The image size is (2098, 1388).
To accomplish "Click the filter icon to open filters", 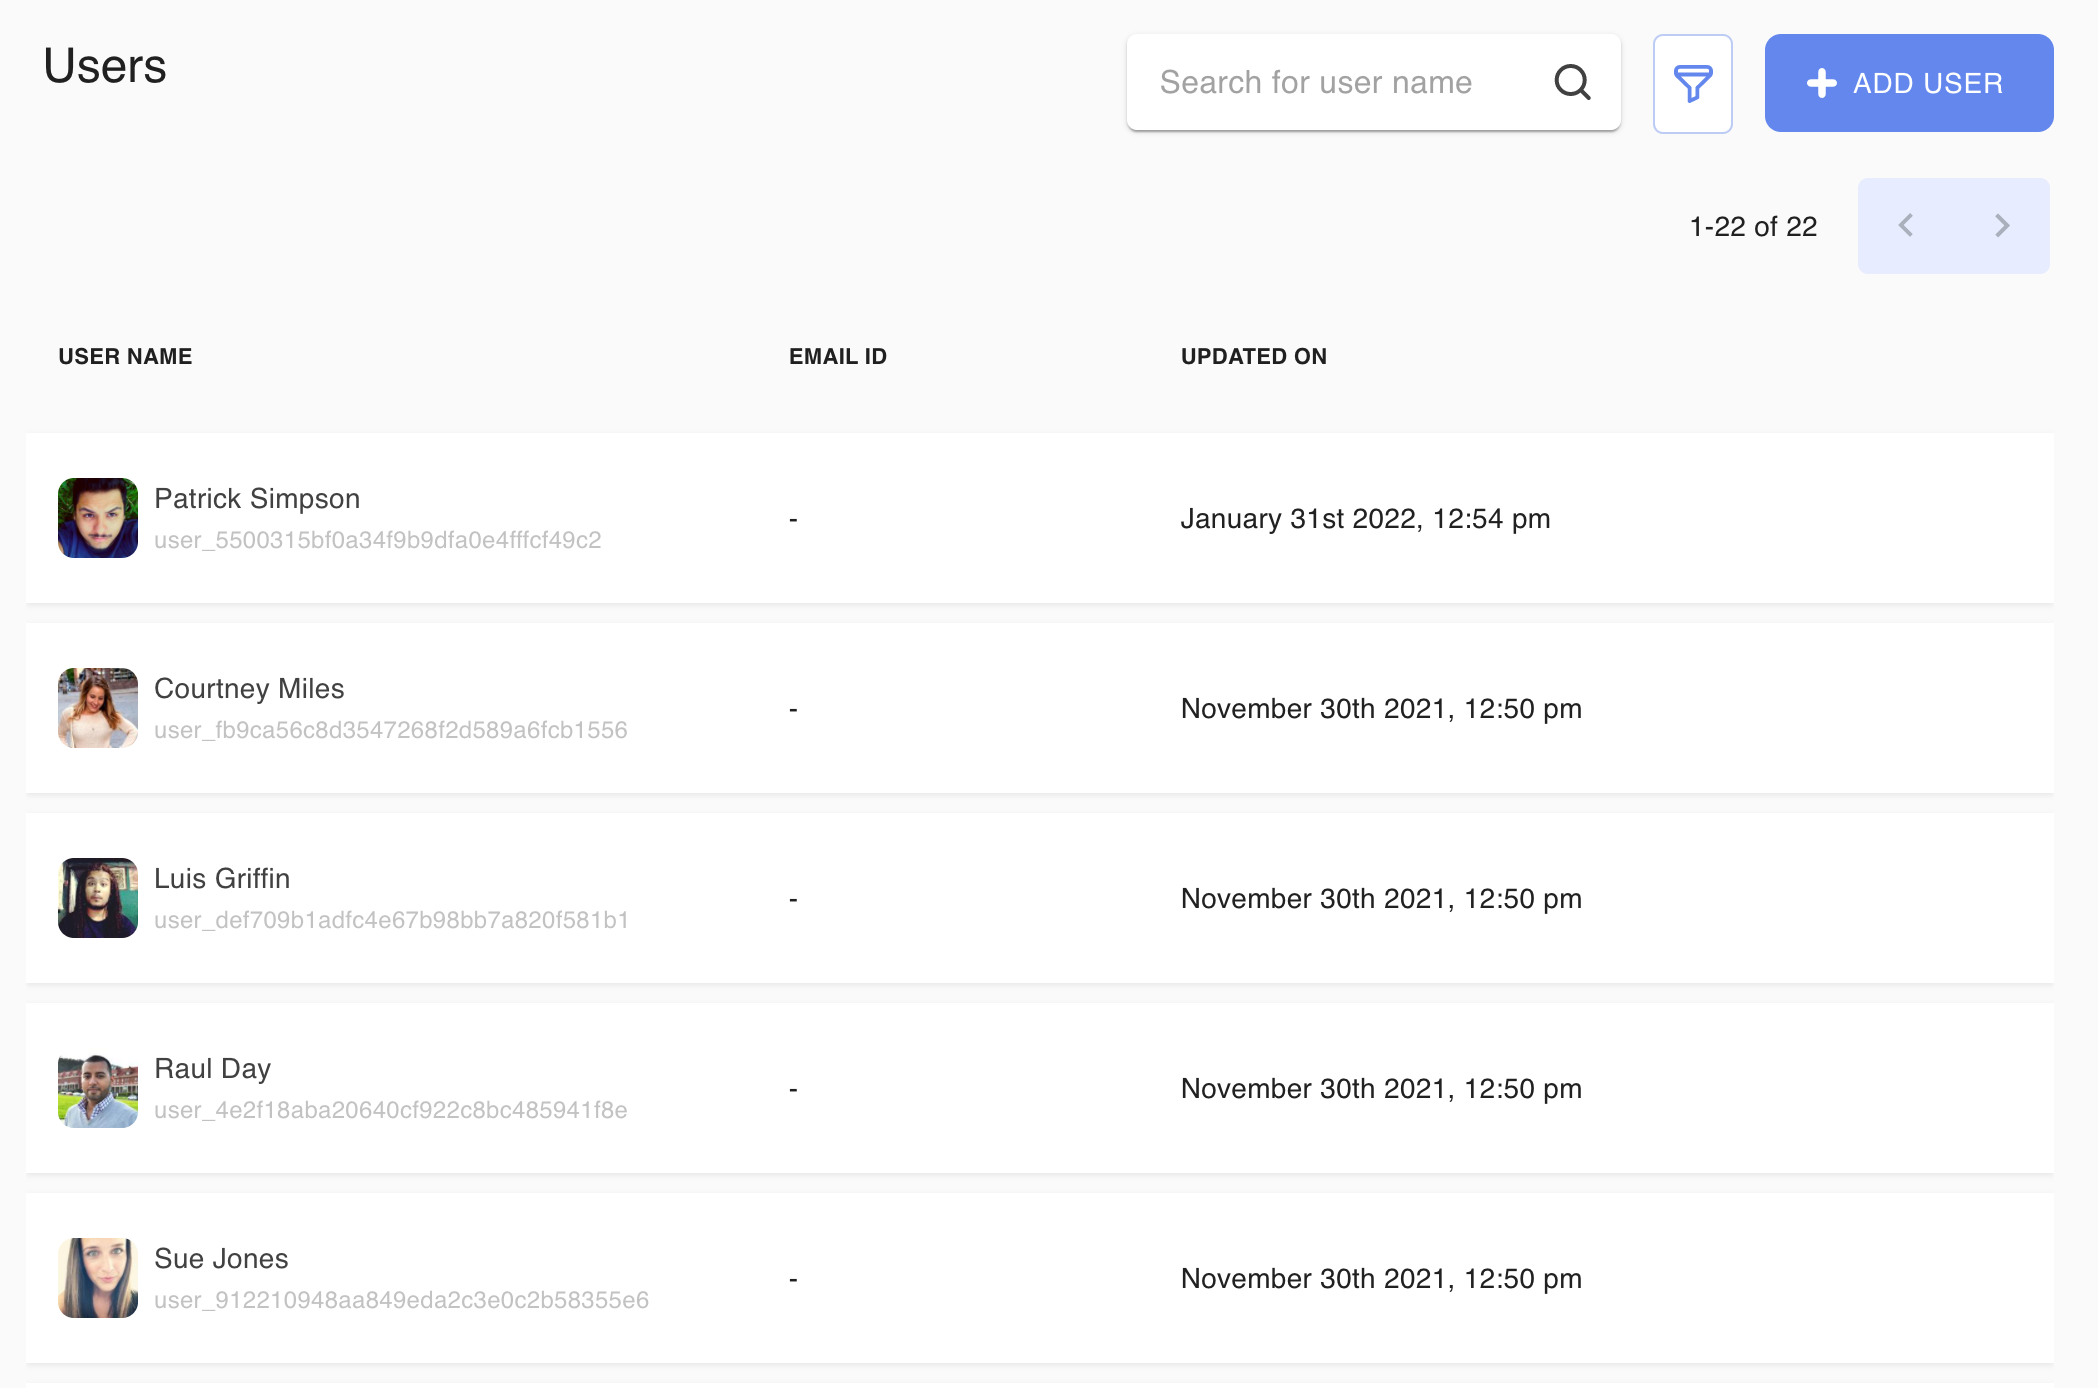I will 1694,82.
